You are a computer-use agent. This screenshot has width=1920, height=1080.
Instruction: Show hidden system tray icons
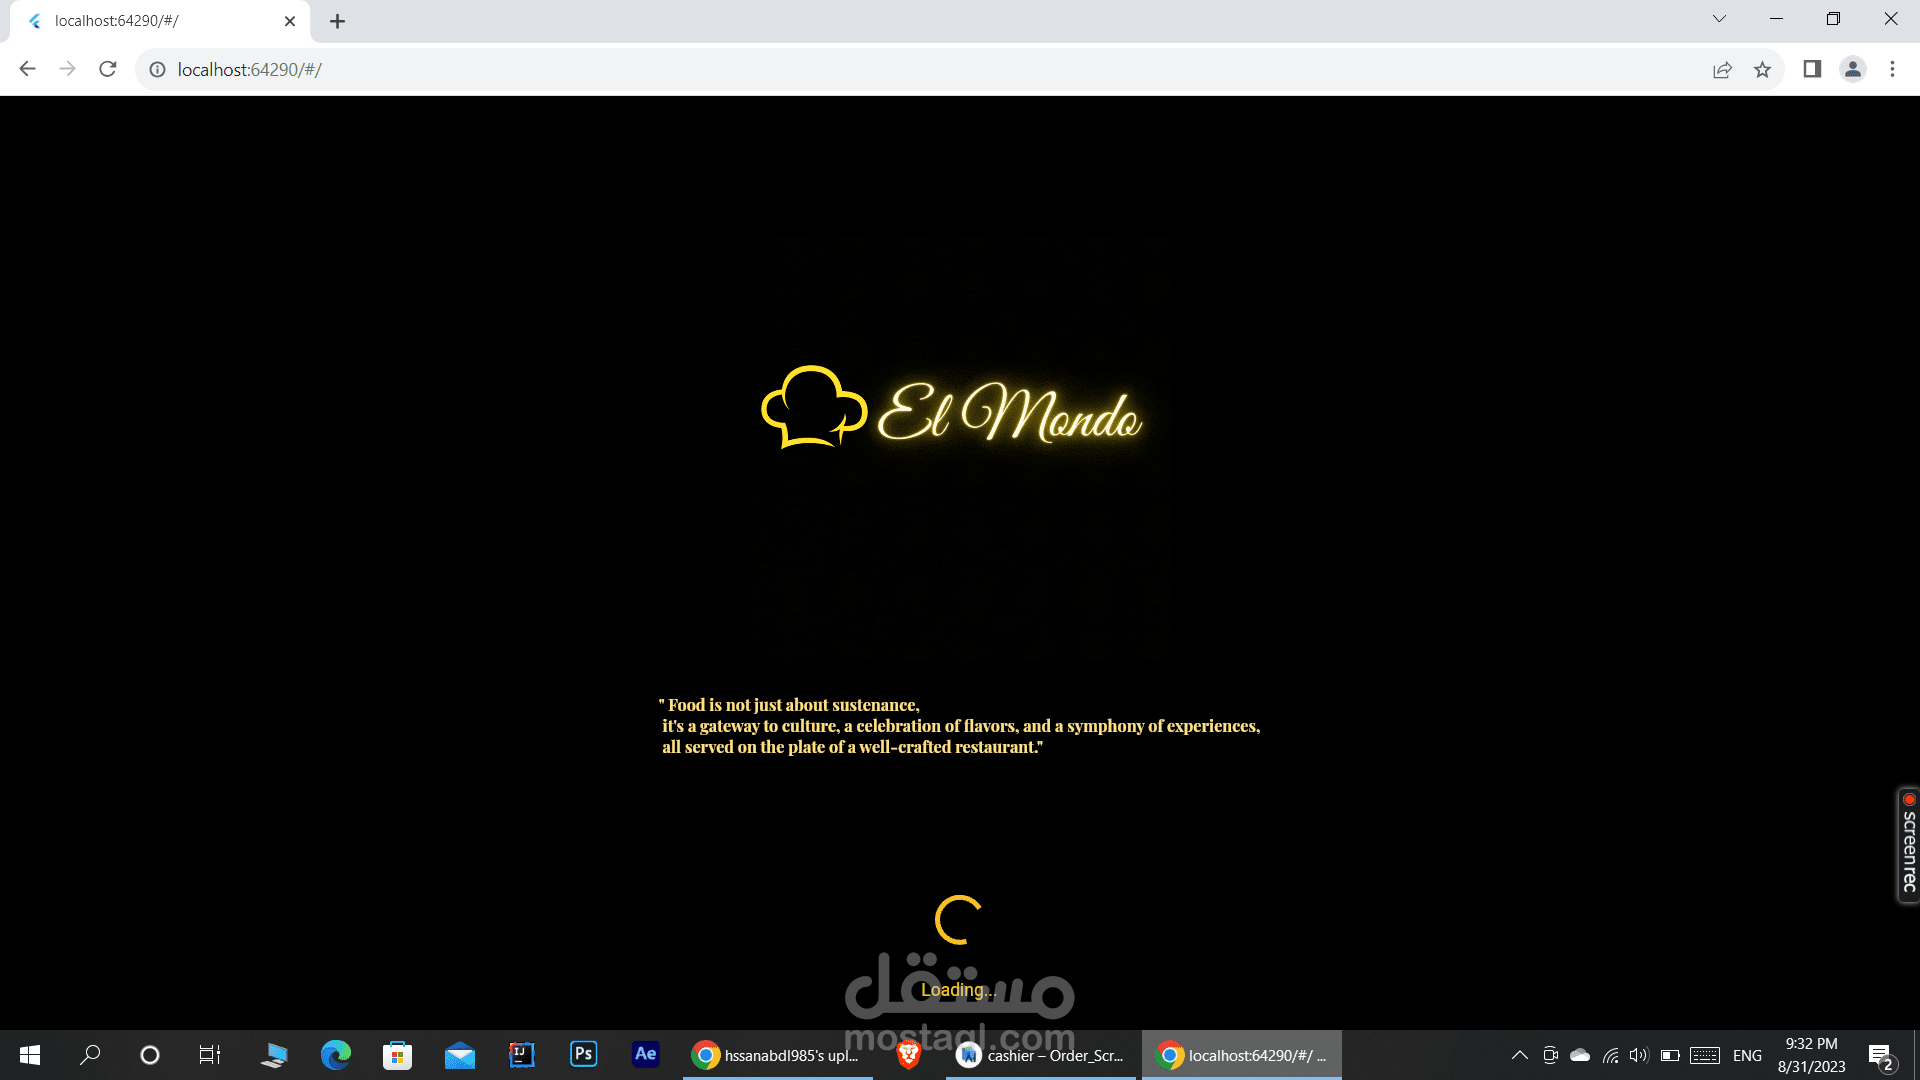click(1519, 1055)
